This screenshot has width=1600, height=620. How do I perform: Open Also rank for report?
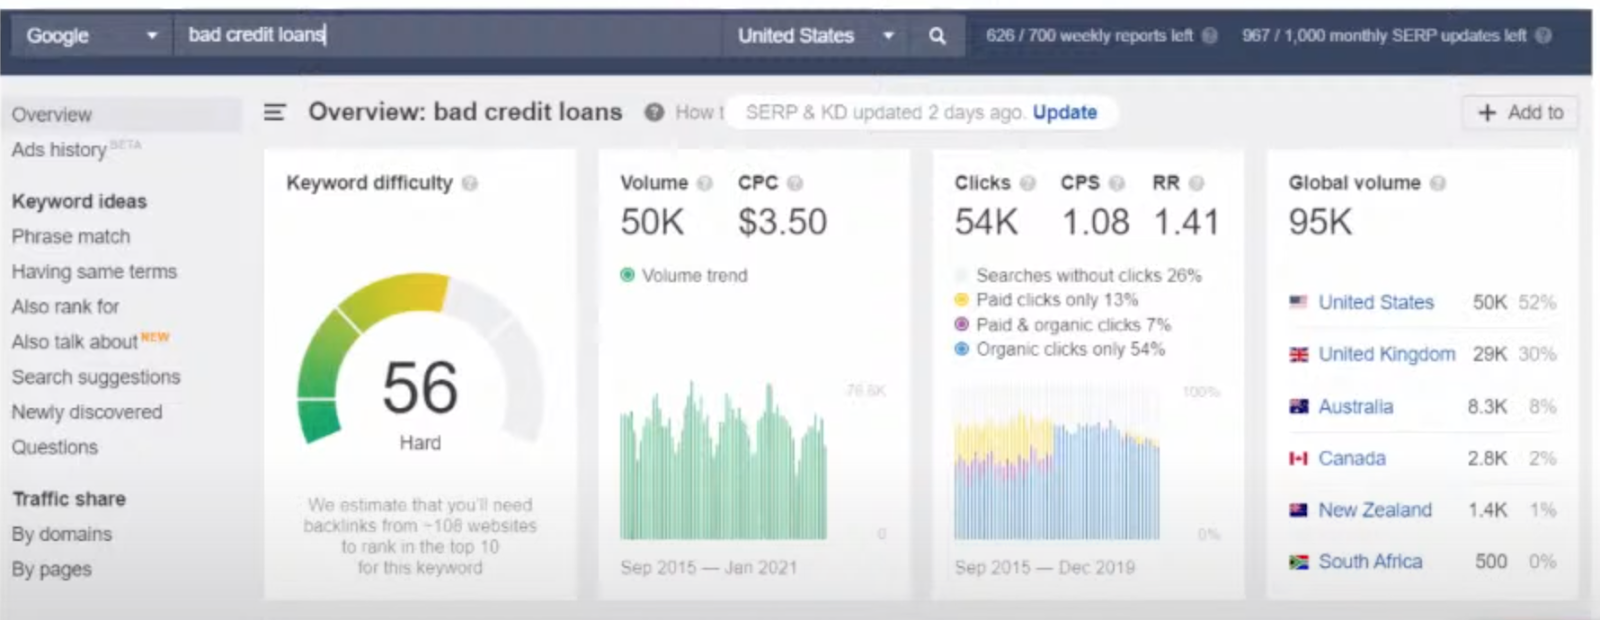click(65, 307)
